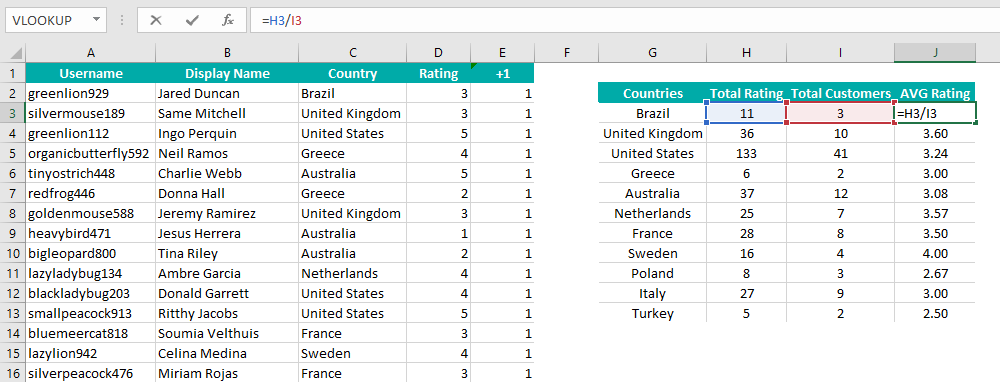Click Total Rating cell showing 11
1000x382 pixels.
(x=746, y=114)
